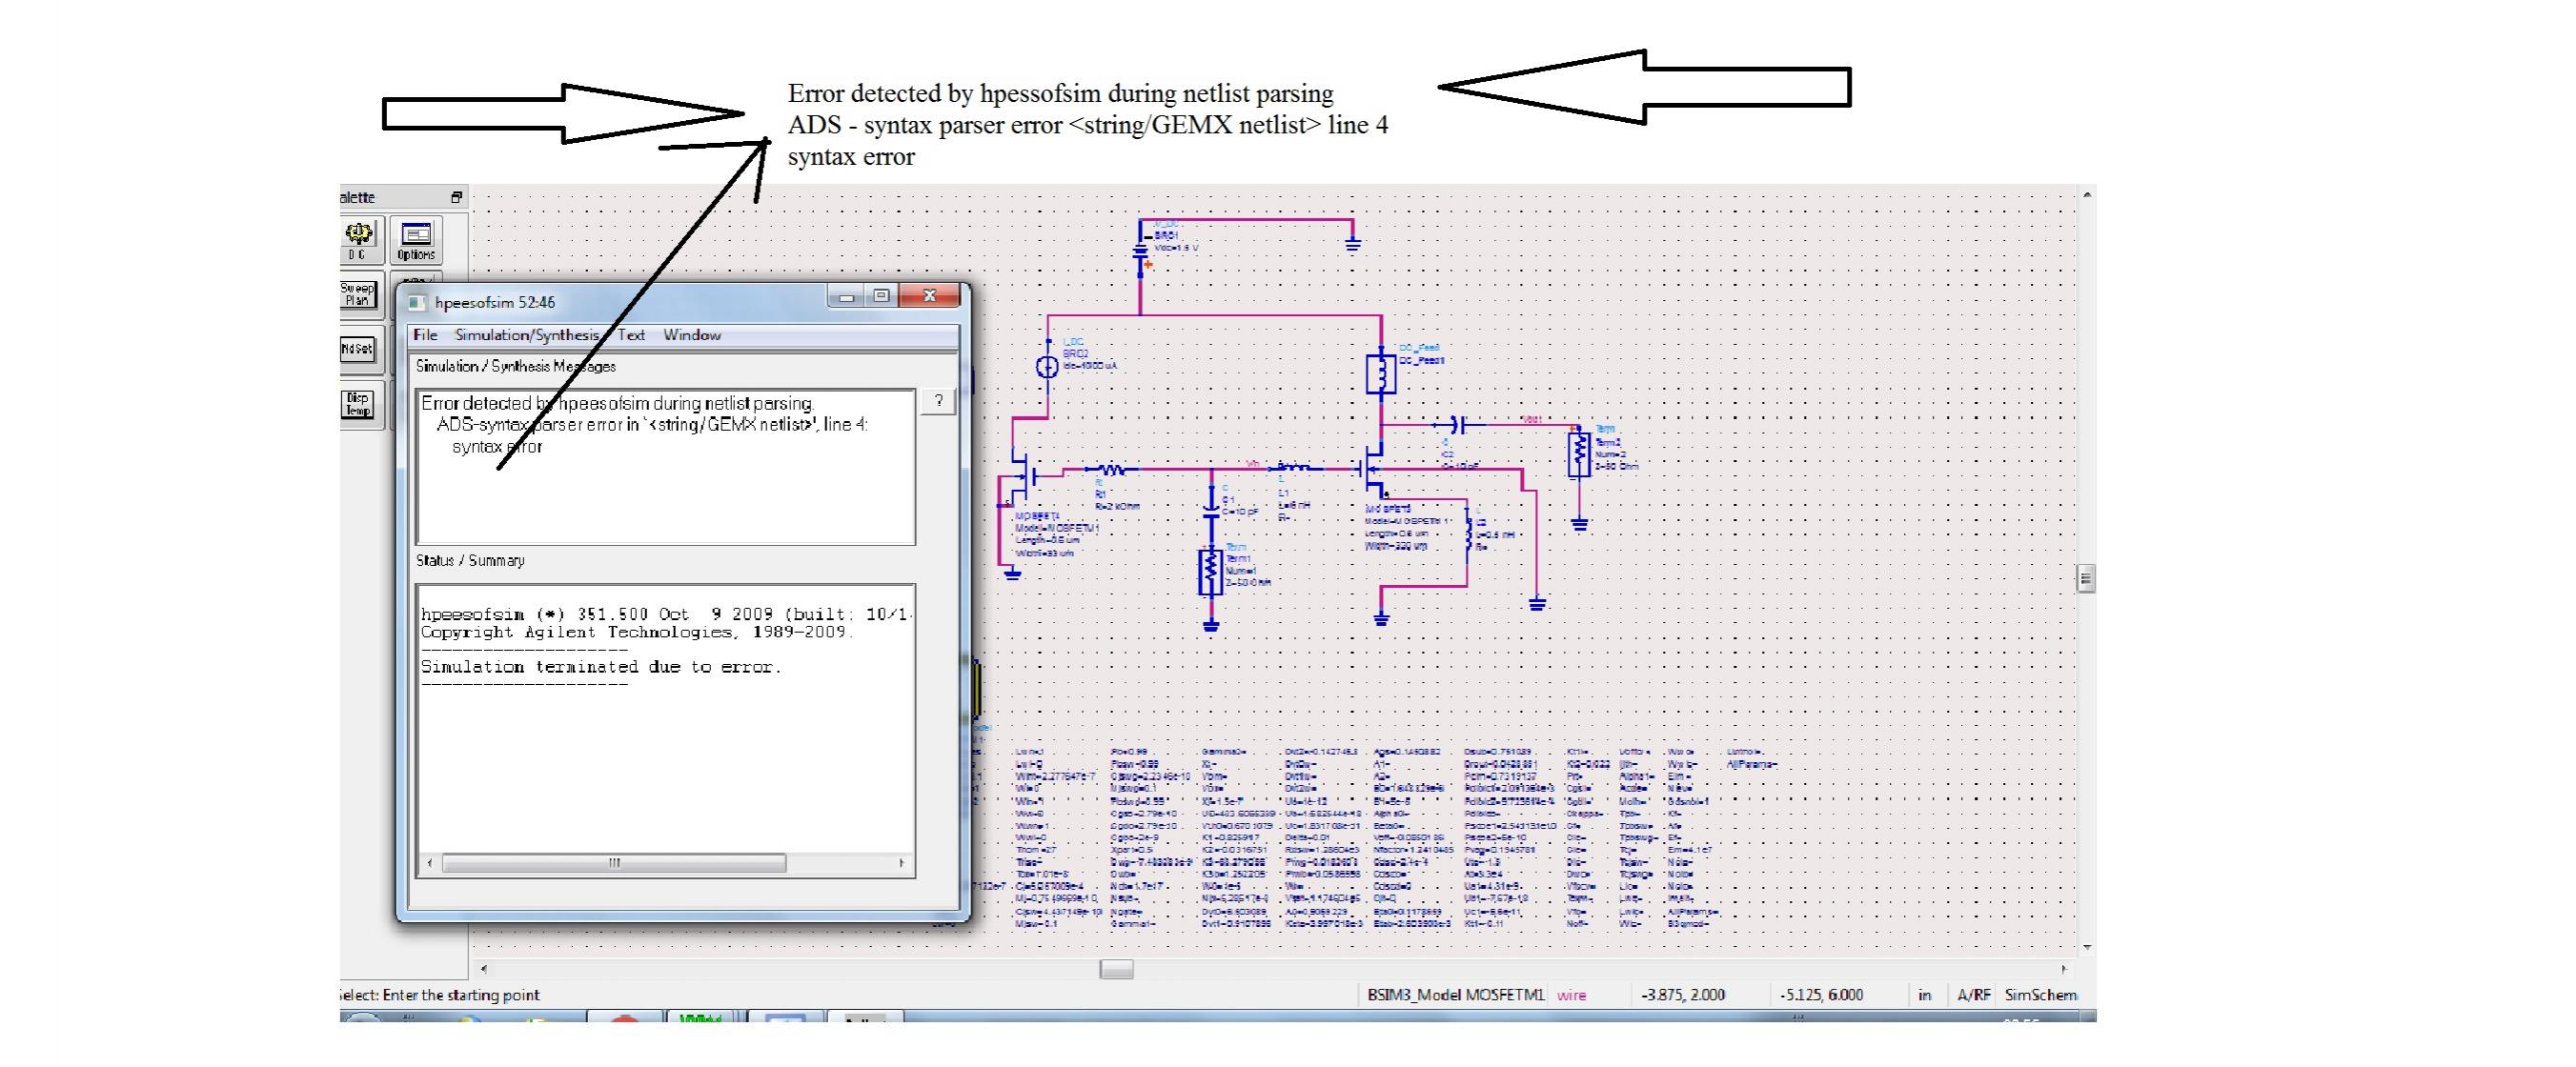Screen dimensions: 2576x1067
Task: Open the File menu in hpeesofsim
Action: tap(425, 335)
